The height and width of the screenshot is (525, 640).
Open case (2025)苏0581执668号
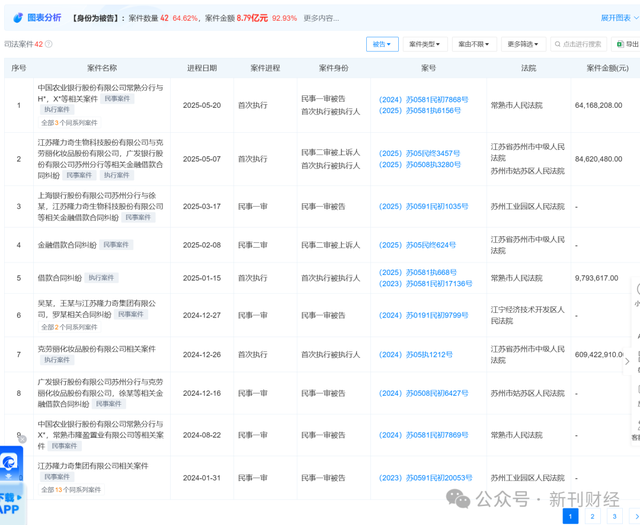click(x=418, y=272)
